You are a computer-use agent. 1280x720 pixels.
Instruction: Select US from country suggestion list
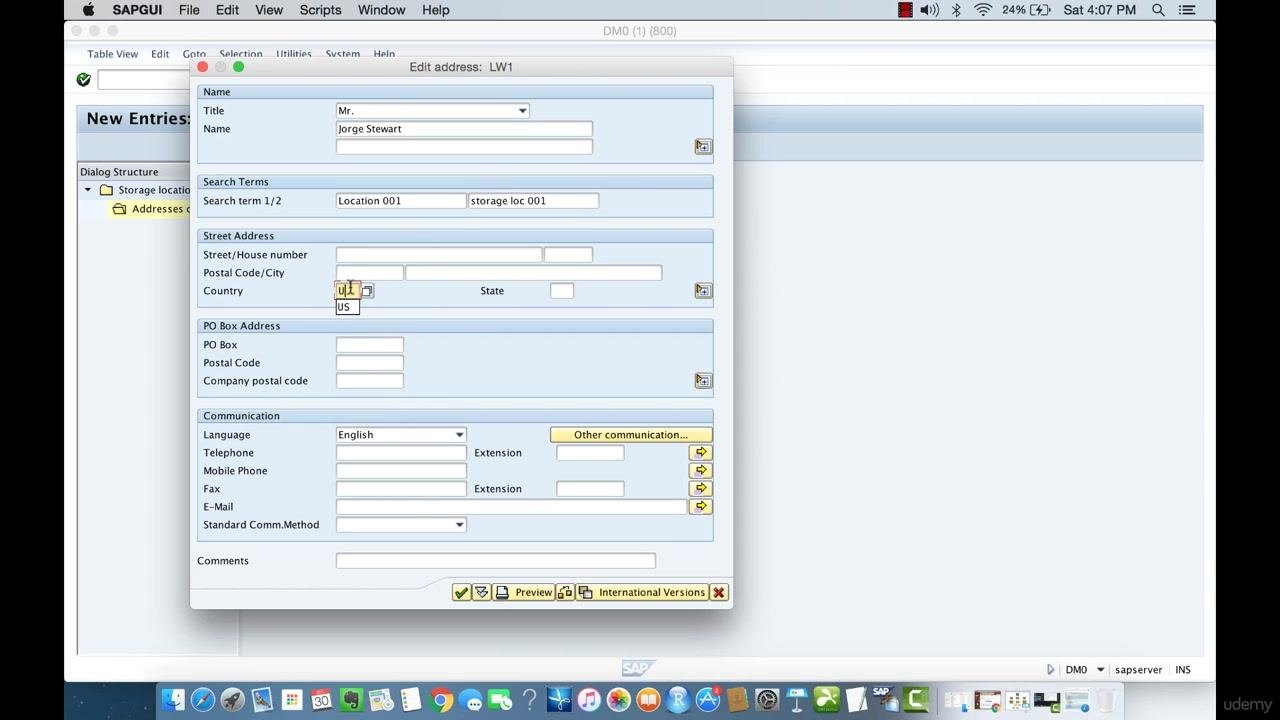(x=347, y=307)
